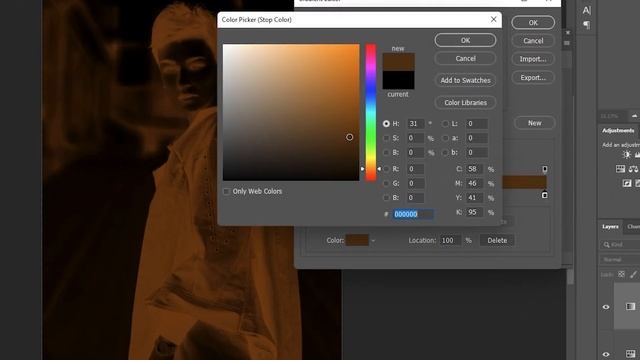Select the gradient map layer thumbnail

tap(630, 307)
